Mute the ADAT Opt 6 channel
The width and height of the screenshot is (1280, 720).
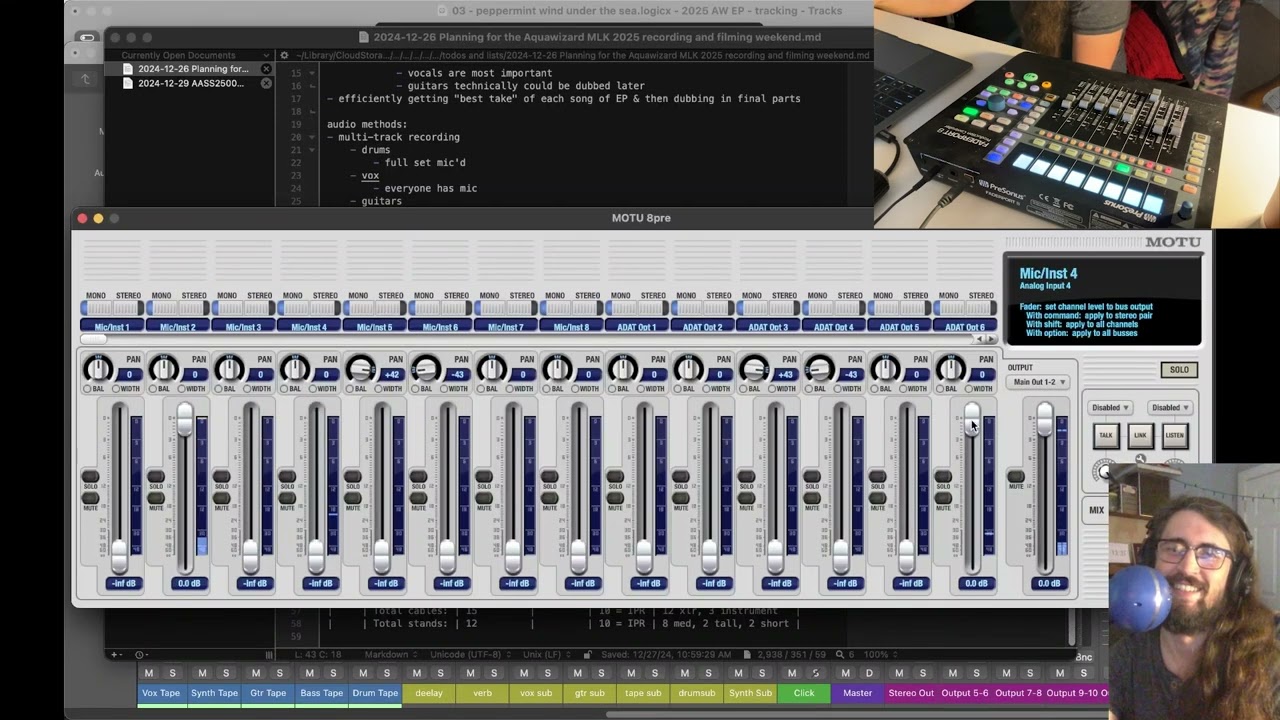point(943,498)
